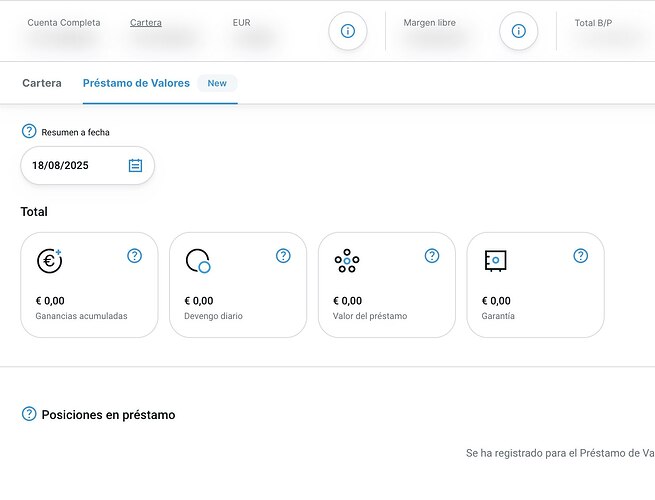Click the underlined Cartera header link
Viewport: 655px width, 500px height.
(x=146, y=22)
